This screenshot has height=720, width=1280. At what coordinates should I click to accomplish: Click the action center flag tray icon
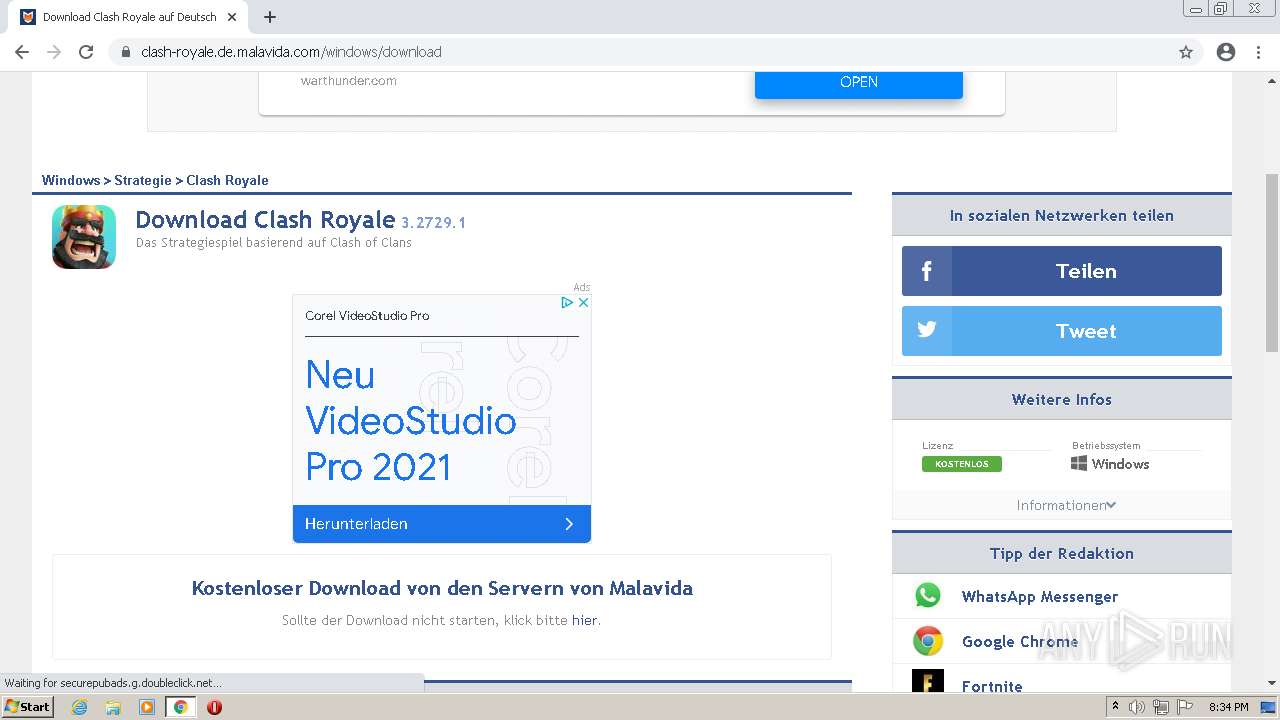click(1183, 707)
